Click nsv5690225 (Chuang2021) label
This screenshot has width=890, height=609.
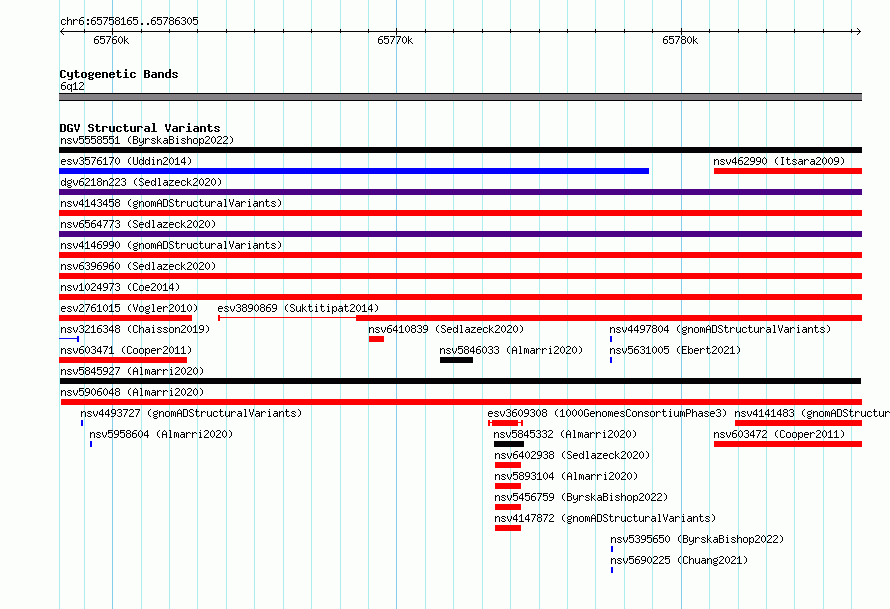tap(679, 560)
